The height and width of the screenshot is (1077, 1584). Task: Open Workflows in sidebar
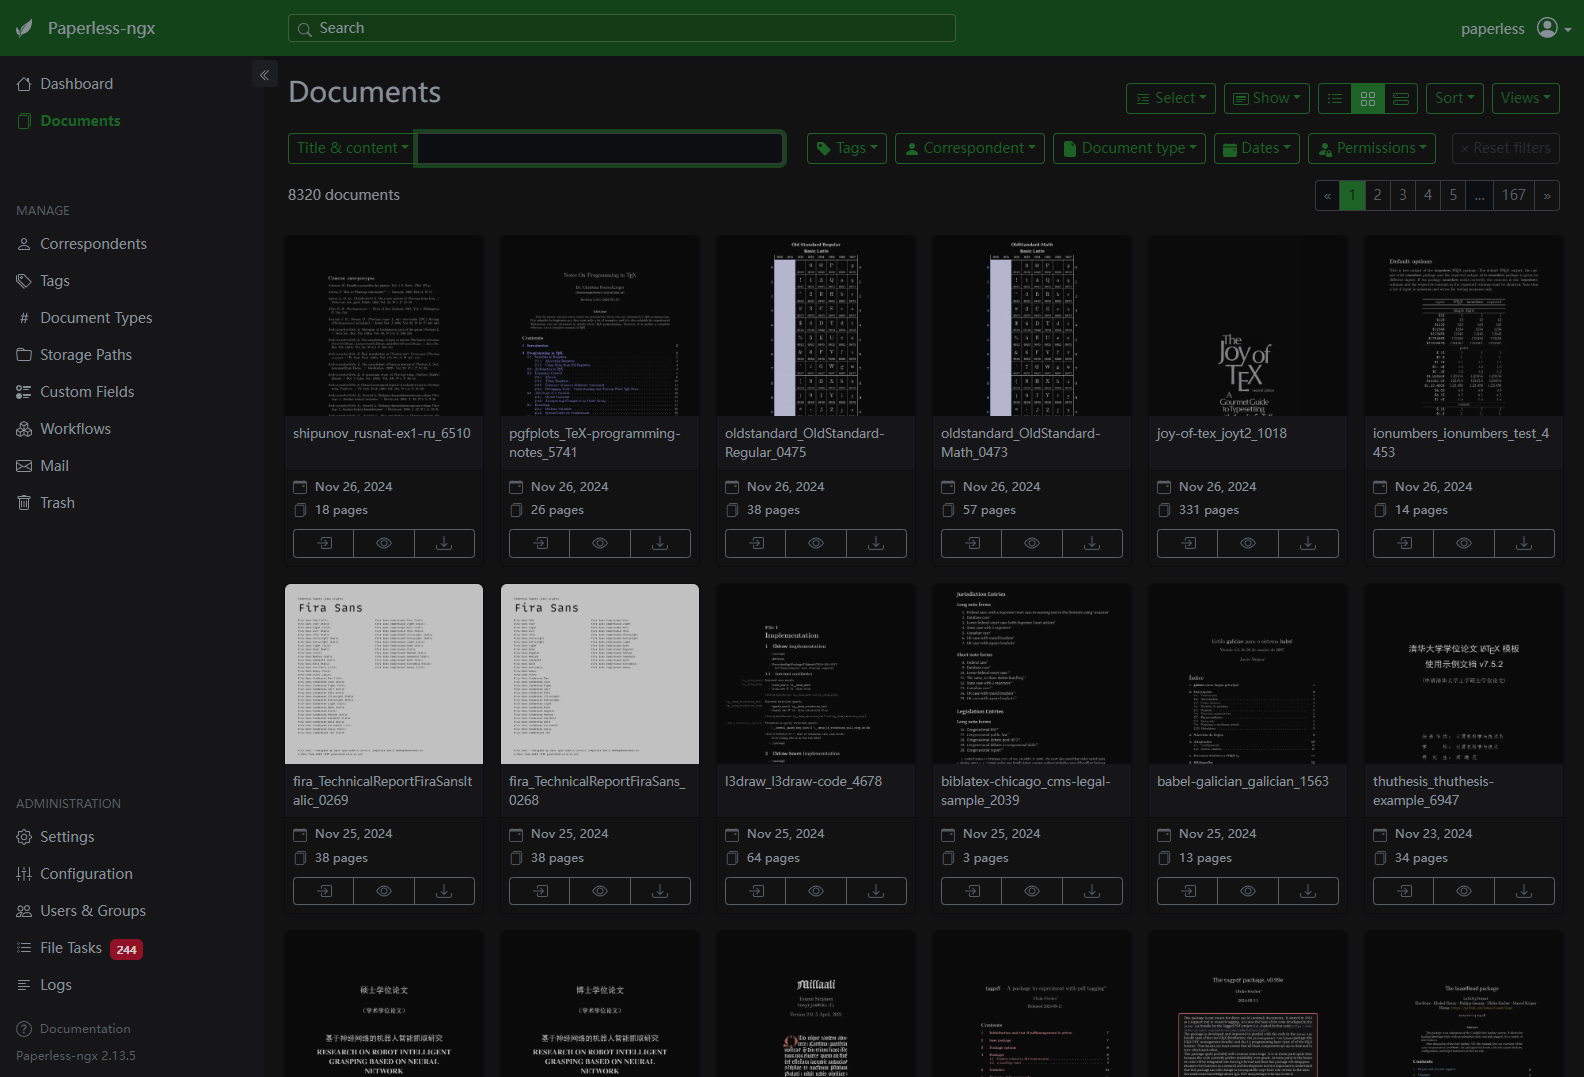point(75,429)
